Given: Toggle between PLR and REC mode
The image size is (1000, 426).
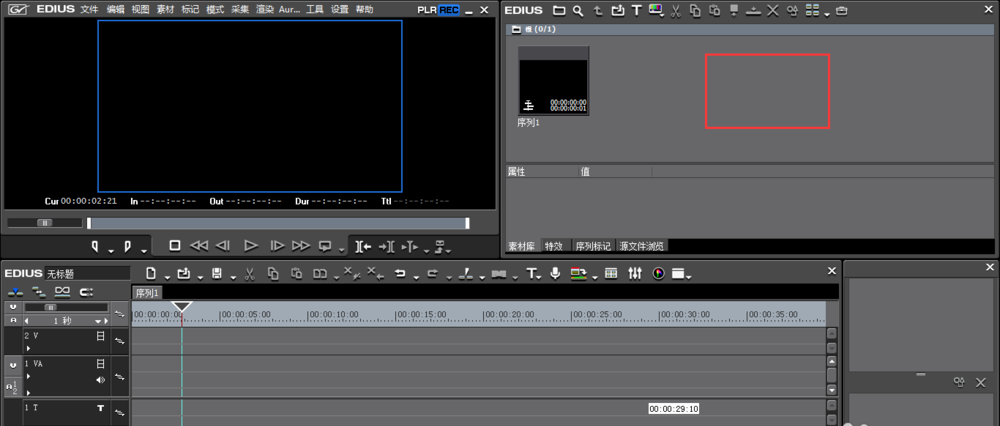Looking at the screenshot, I should pyautogui.click(x=437, y=9).
